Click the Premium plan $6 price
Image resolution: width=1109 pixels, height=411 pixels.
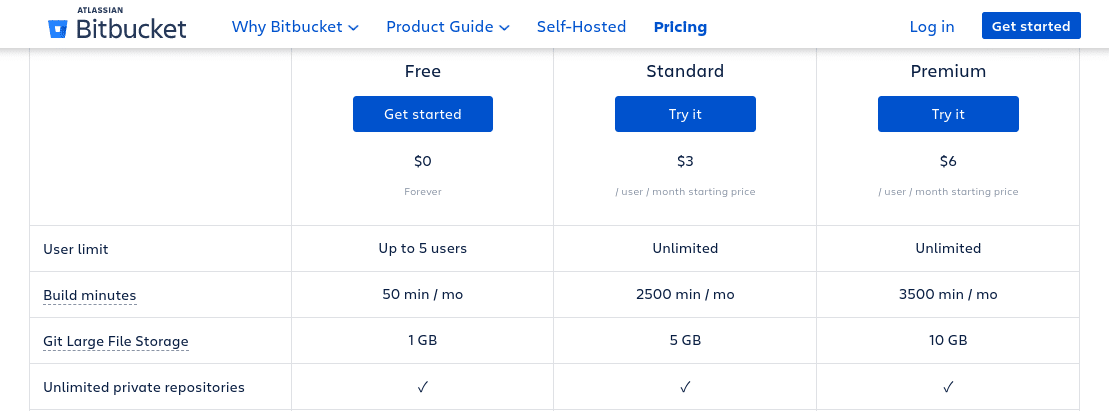(948, 161)
